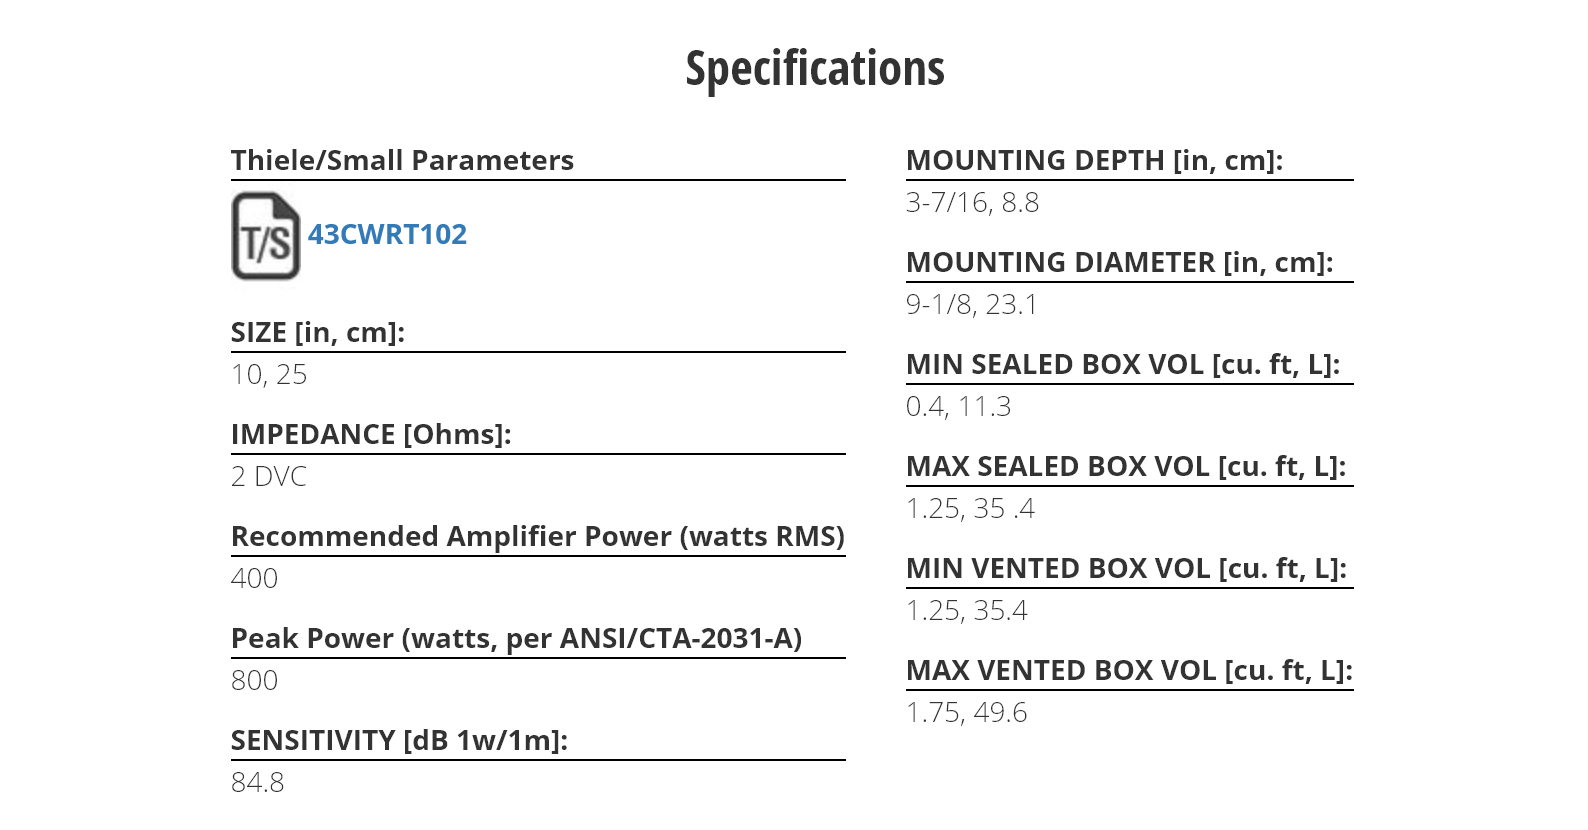Click the IMPEDANCE [Ohms] heading

pos(371,434)
